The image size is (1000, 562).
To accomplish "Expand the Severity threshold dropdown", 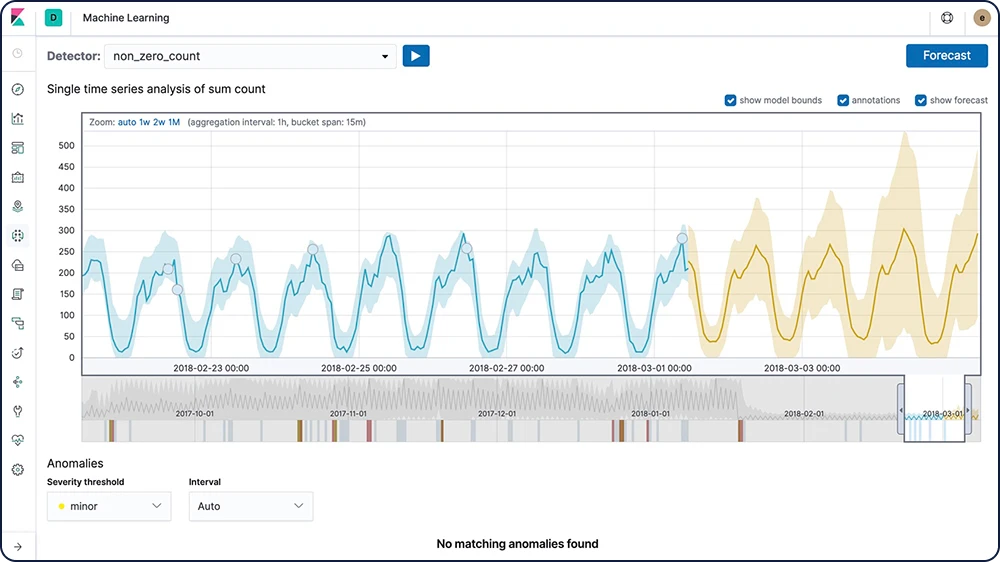I will tap(109, 506).
